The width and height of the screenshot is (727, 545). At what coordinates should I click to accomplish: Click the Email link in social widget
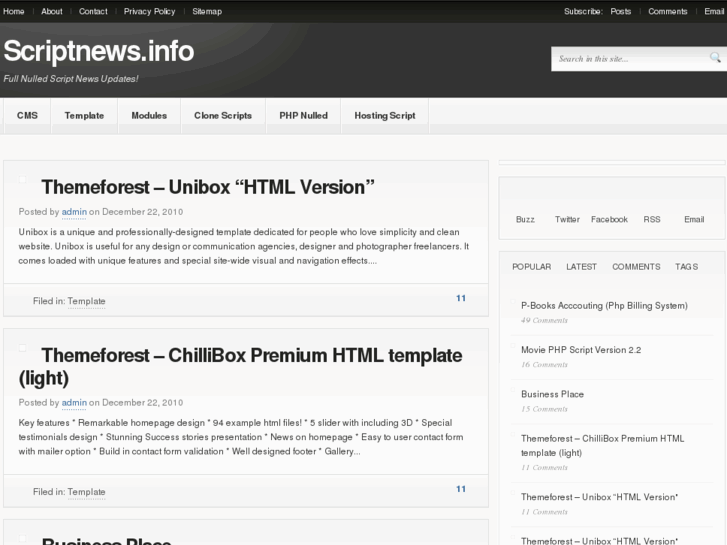(694, 219)
